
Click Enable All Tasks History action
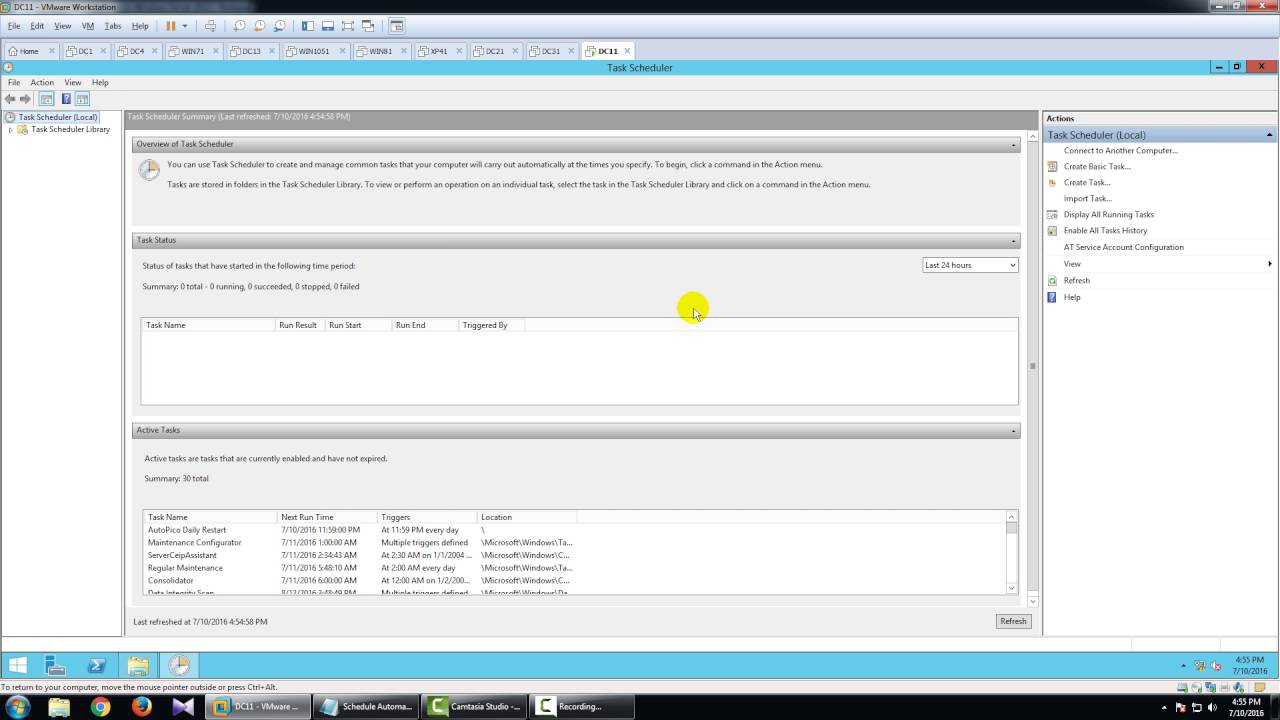[x=1105, y=231]
